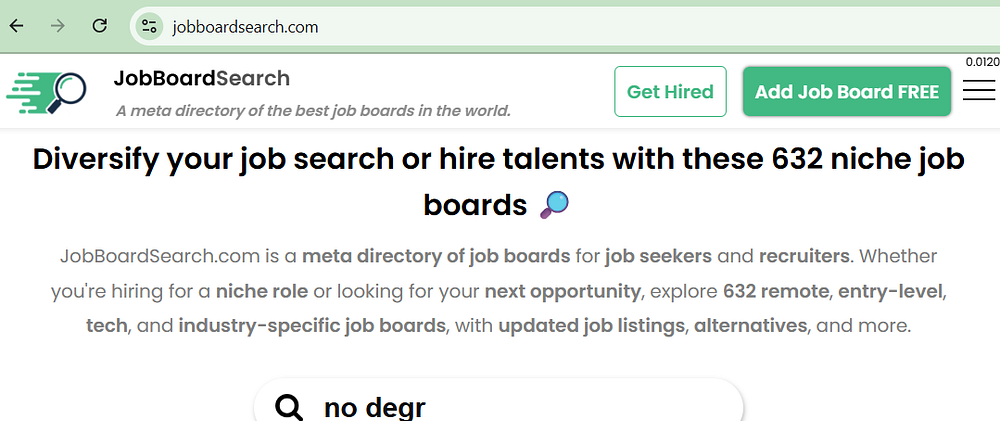Click the magnifying glass emoji in heading
1000x421 pixels.
pyautogui.click(x=554, y=205)
